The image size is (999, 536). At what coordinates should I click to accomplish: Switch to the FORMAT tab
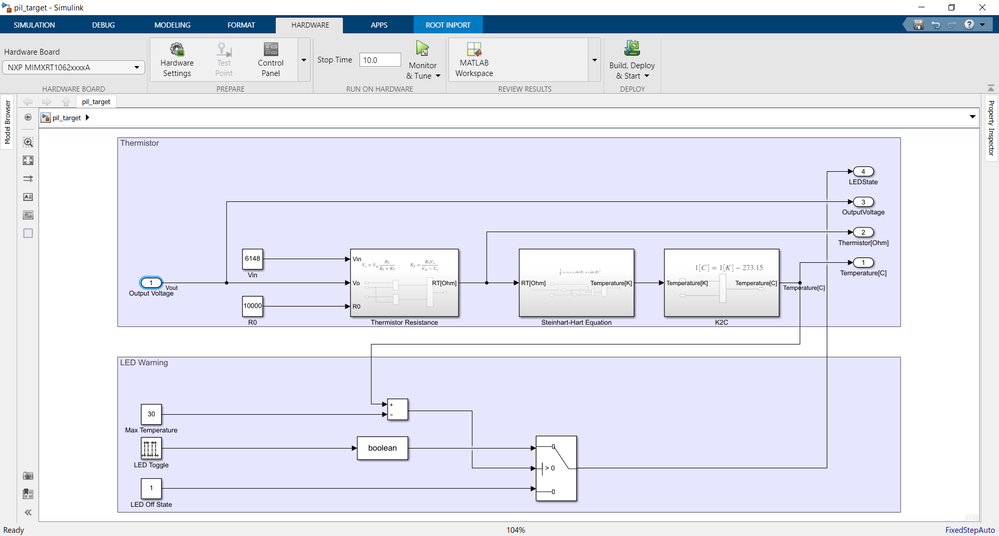241,25
